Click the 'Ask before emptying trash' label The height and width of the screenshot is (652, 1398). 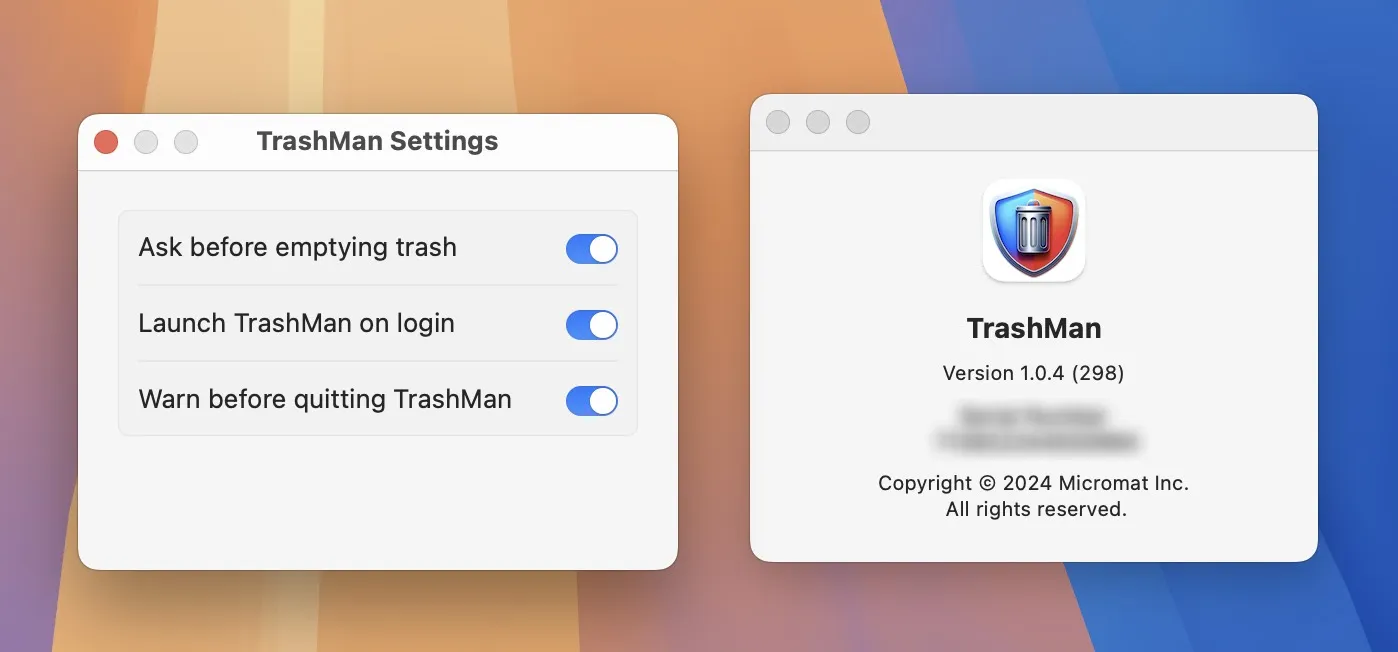tap(297, 248)
